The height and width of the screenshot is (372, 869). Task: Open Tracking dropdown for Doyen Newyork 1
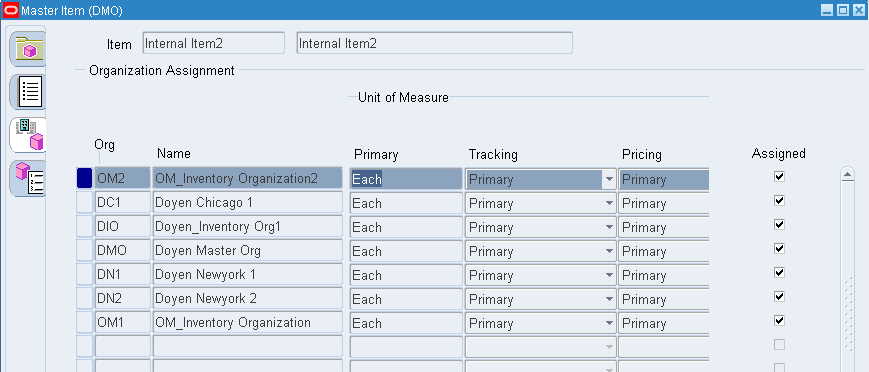[610, 275]
